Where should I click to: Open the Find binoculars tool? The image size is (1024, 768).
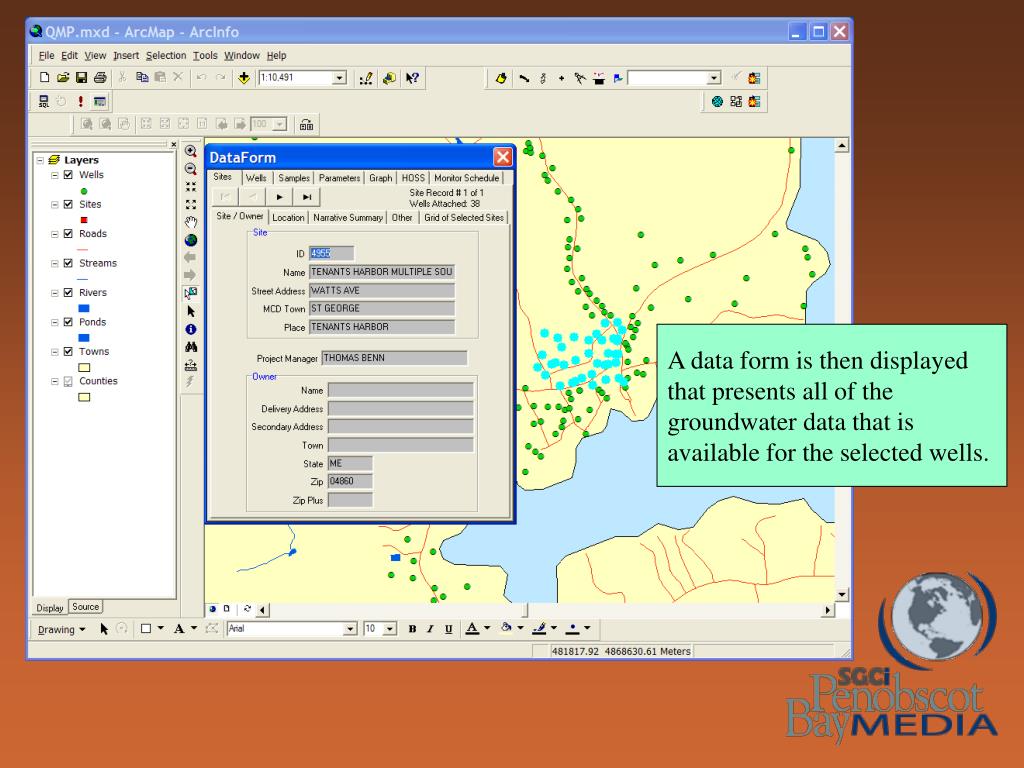[x=191, y=347]
